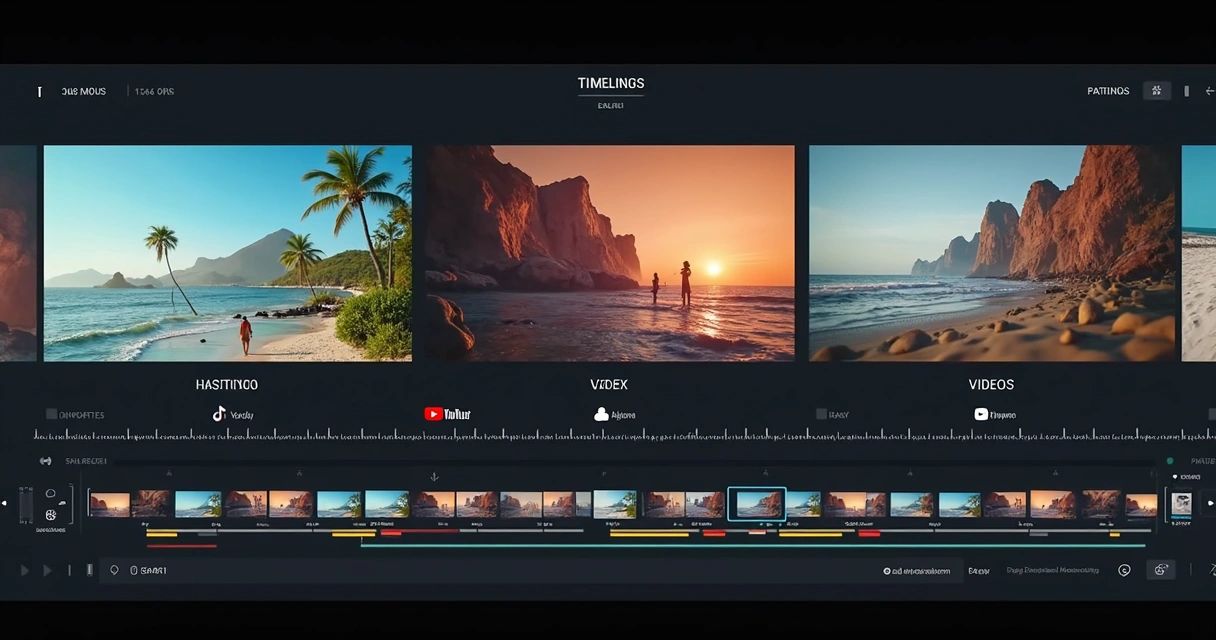Image resolution: width=1216 pixels, height=640 pixels.
Task: Open the rocky sandy shore preview
Action: [994, 253]
